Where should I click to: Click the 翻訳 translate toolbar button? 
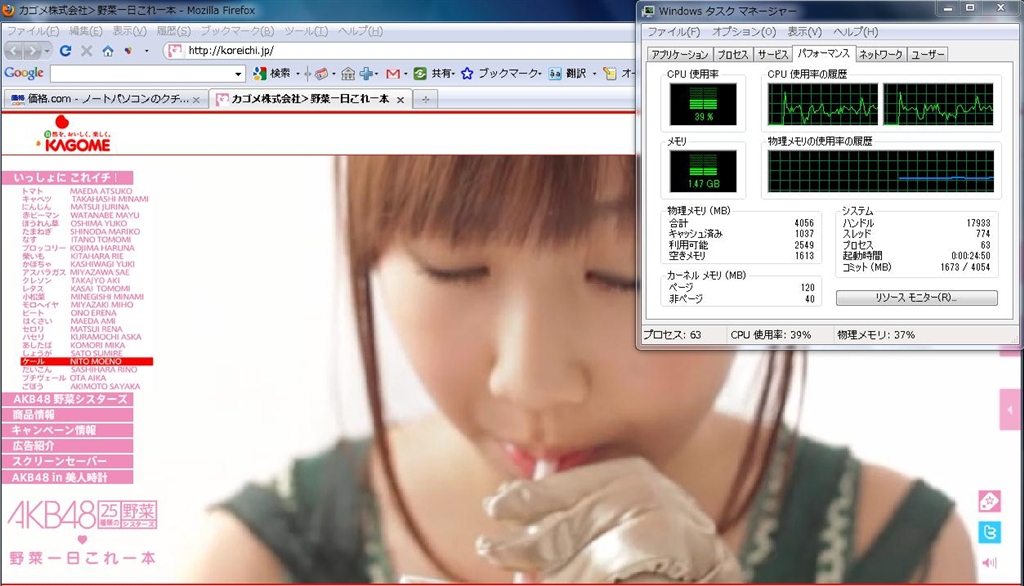(x=568, y=74)
